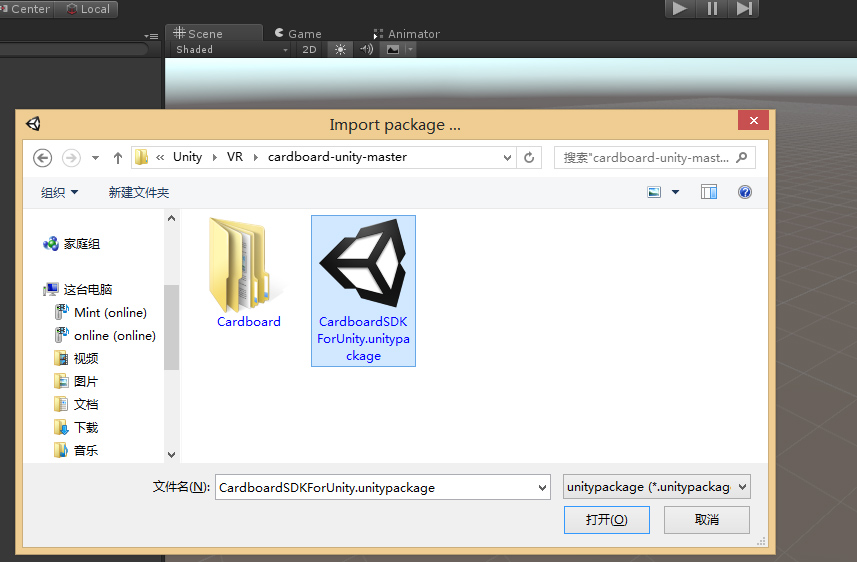Click the navigation pane scrollbar thumb
Screen dimensions: 857x562
[x=172, y=327]
